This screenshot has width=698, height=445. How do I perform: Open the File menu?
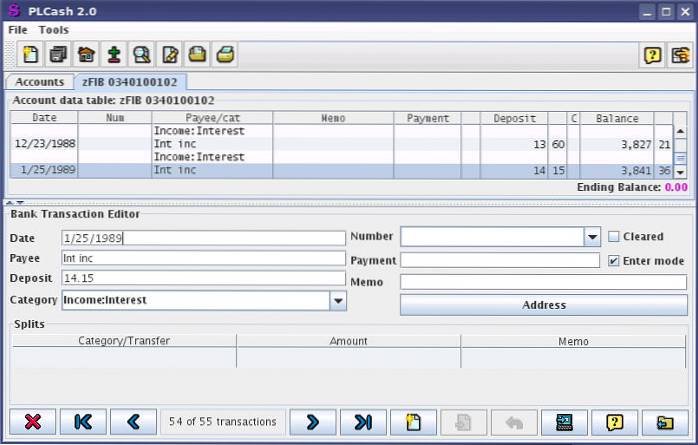point(17,30)
